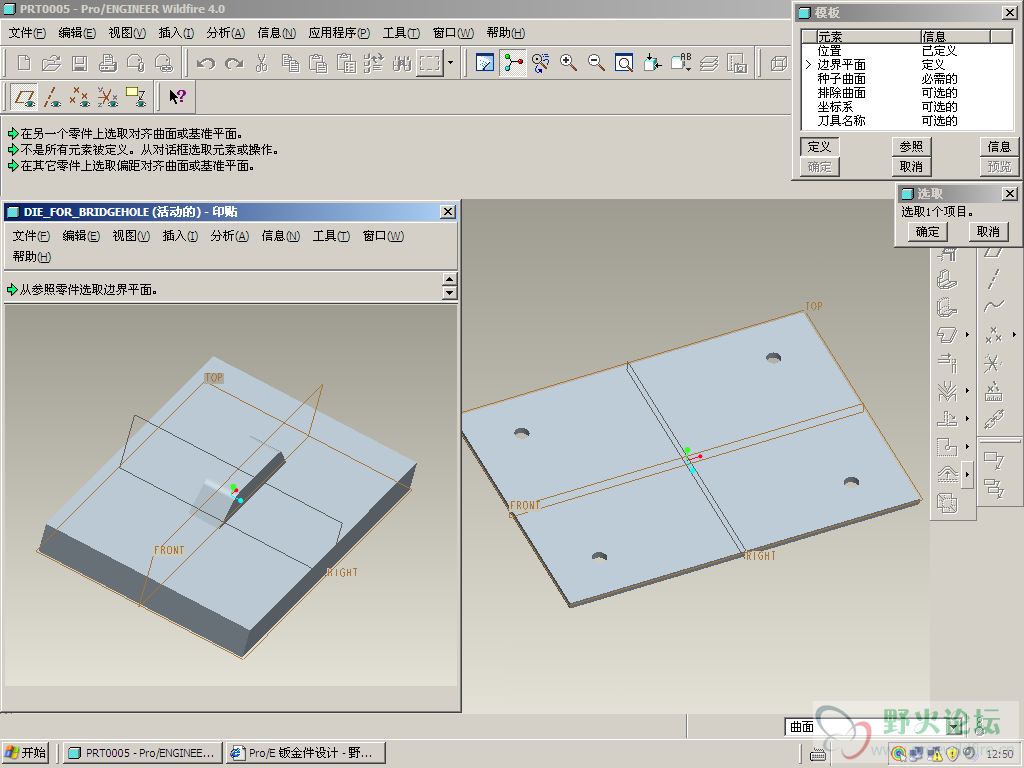The width and height of the screenshot is (1024, 768).
Task: Toggle annotation element display
Action: coord(136,97)
